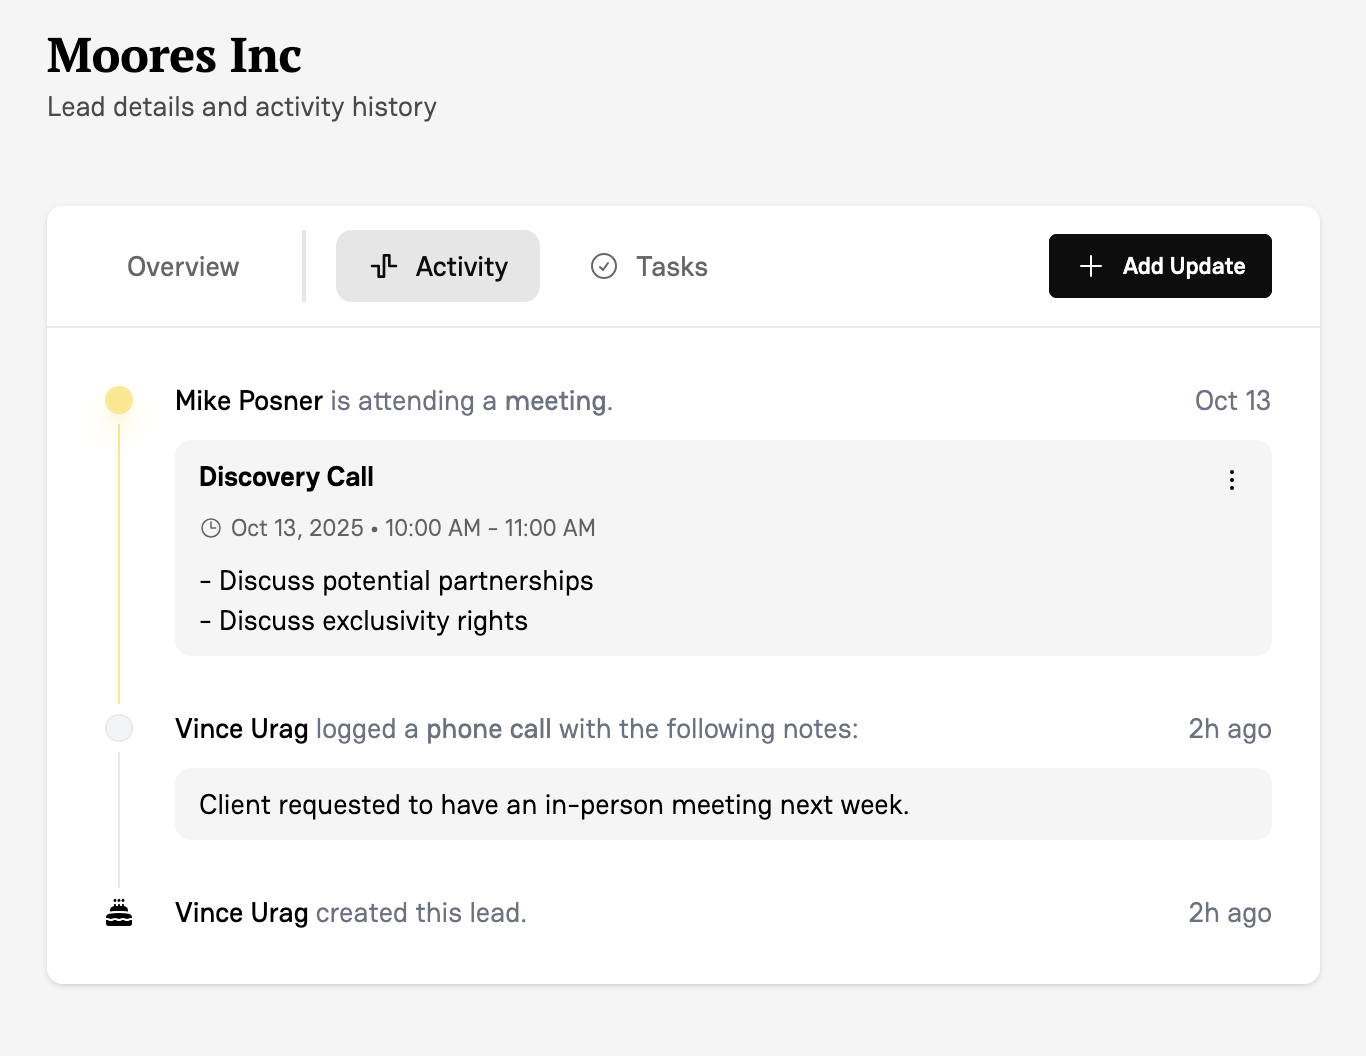Click the meeting link in the activity entry
The width and height of the screenshot is (1366, 1056).
pos(557,400)
